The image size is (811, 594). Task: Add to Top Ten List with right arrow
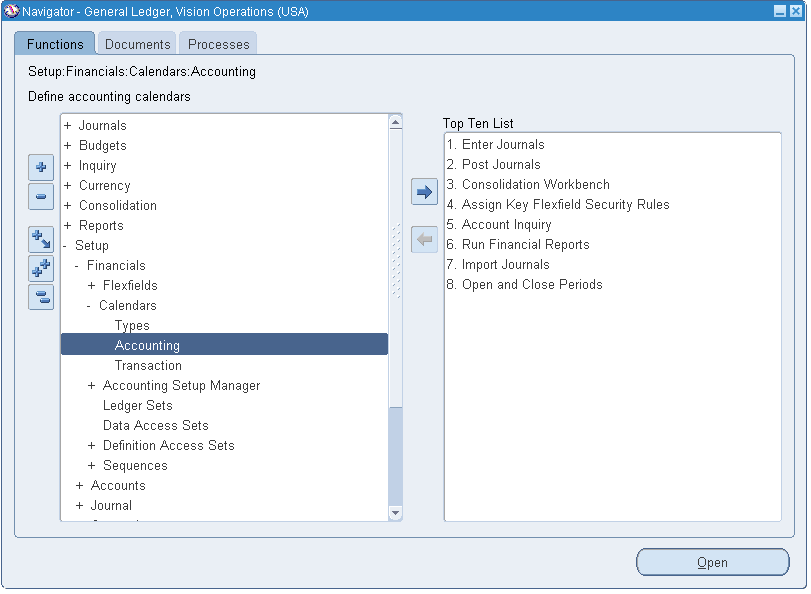pyautogui.click(x=424, y=192)
